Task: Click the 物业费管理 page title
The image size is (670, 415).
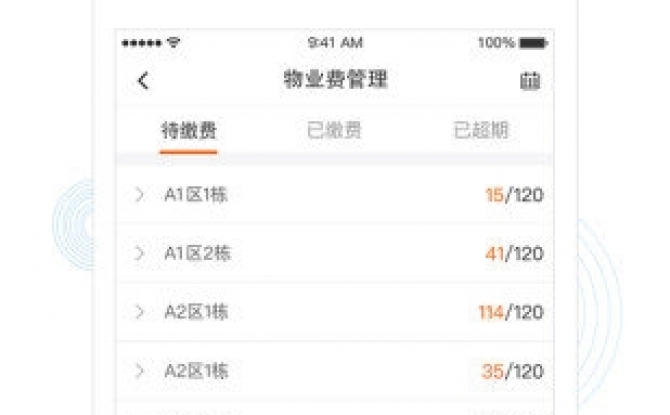Action: click(336, 79)
